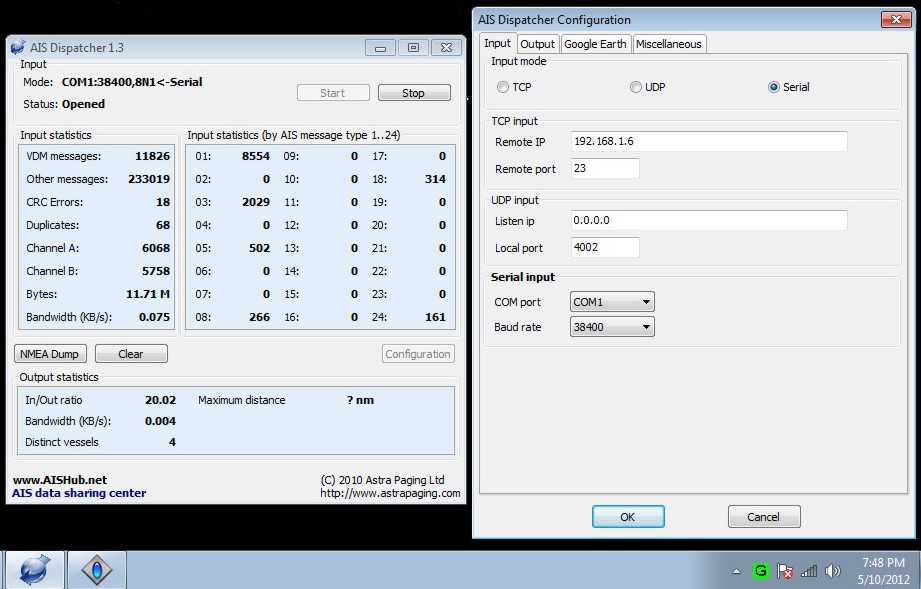Switch to the Input tab
Image resolution: width=921 pixels, height=589 pixels.
[x=498, y=43]
